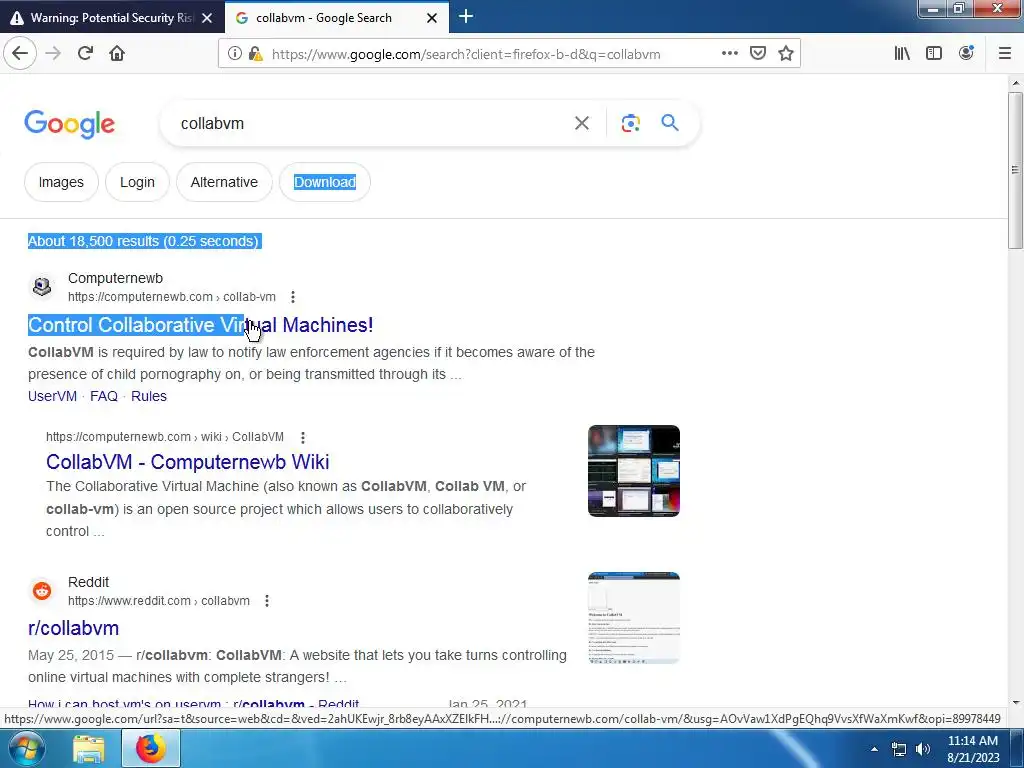Viewport: 1024px width, 768px height.
Task: Bookmark this page with star icon
Action: pyautogui.click(x=786, y=53)
